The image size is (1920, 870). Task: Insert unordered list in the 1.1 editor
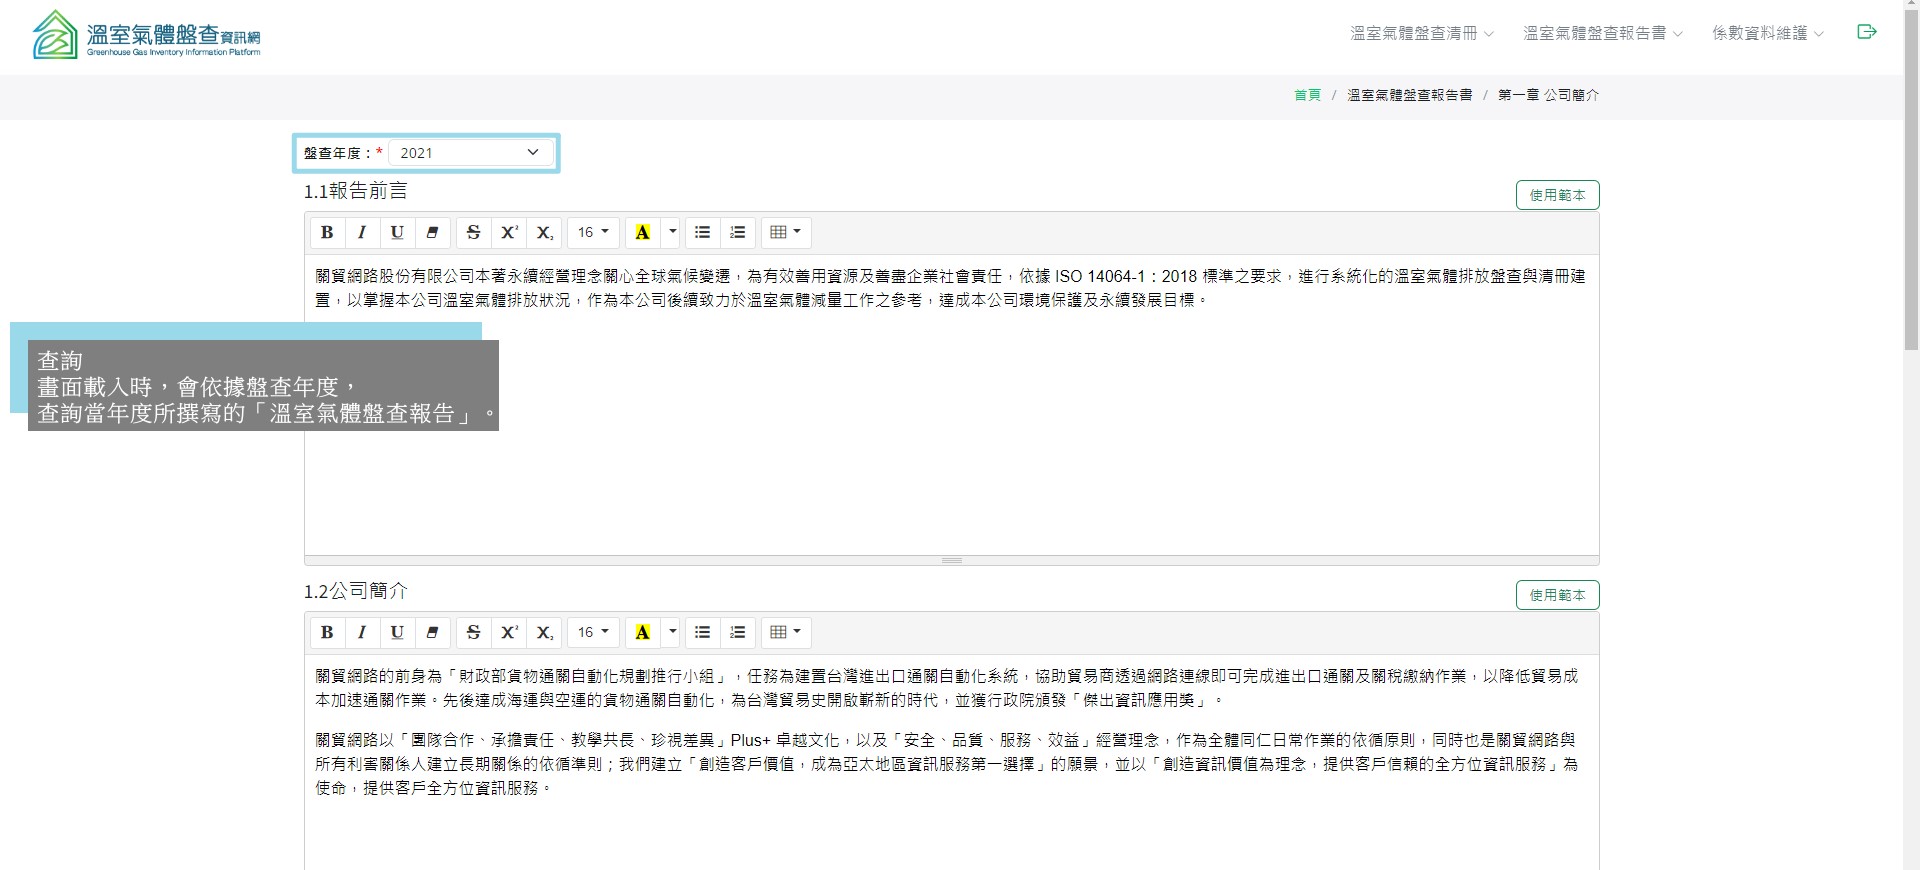(x=702, y=232)
